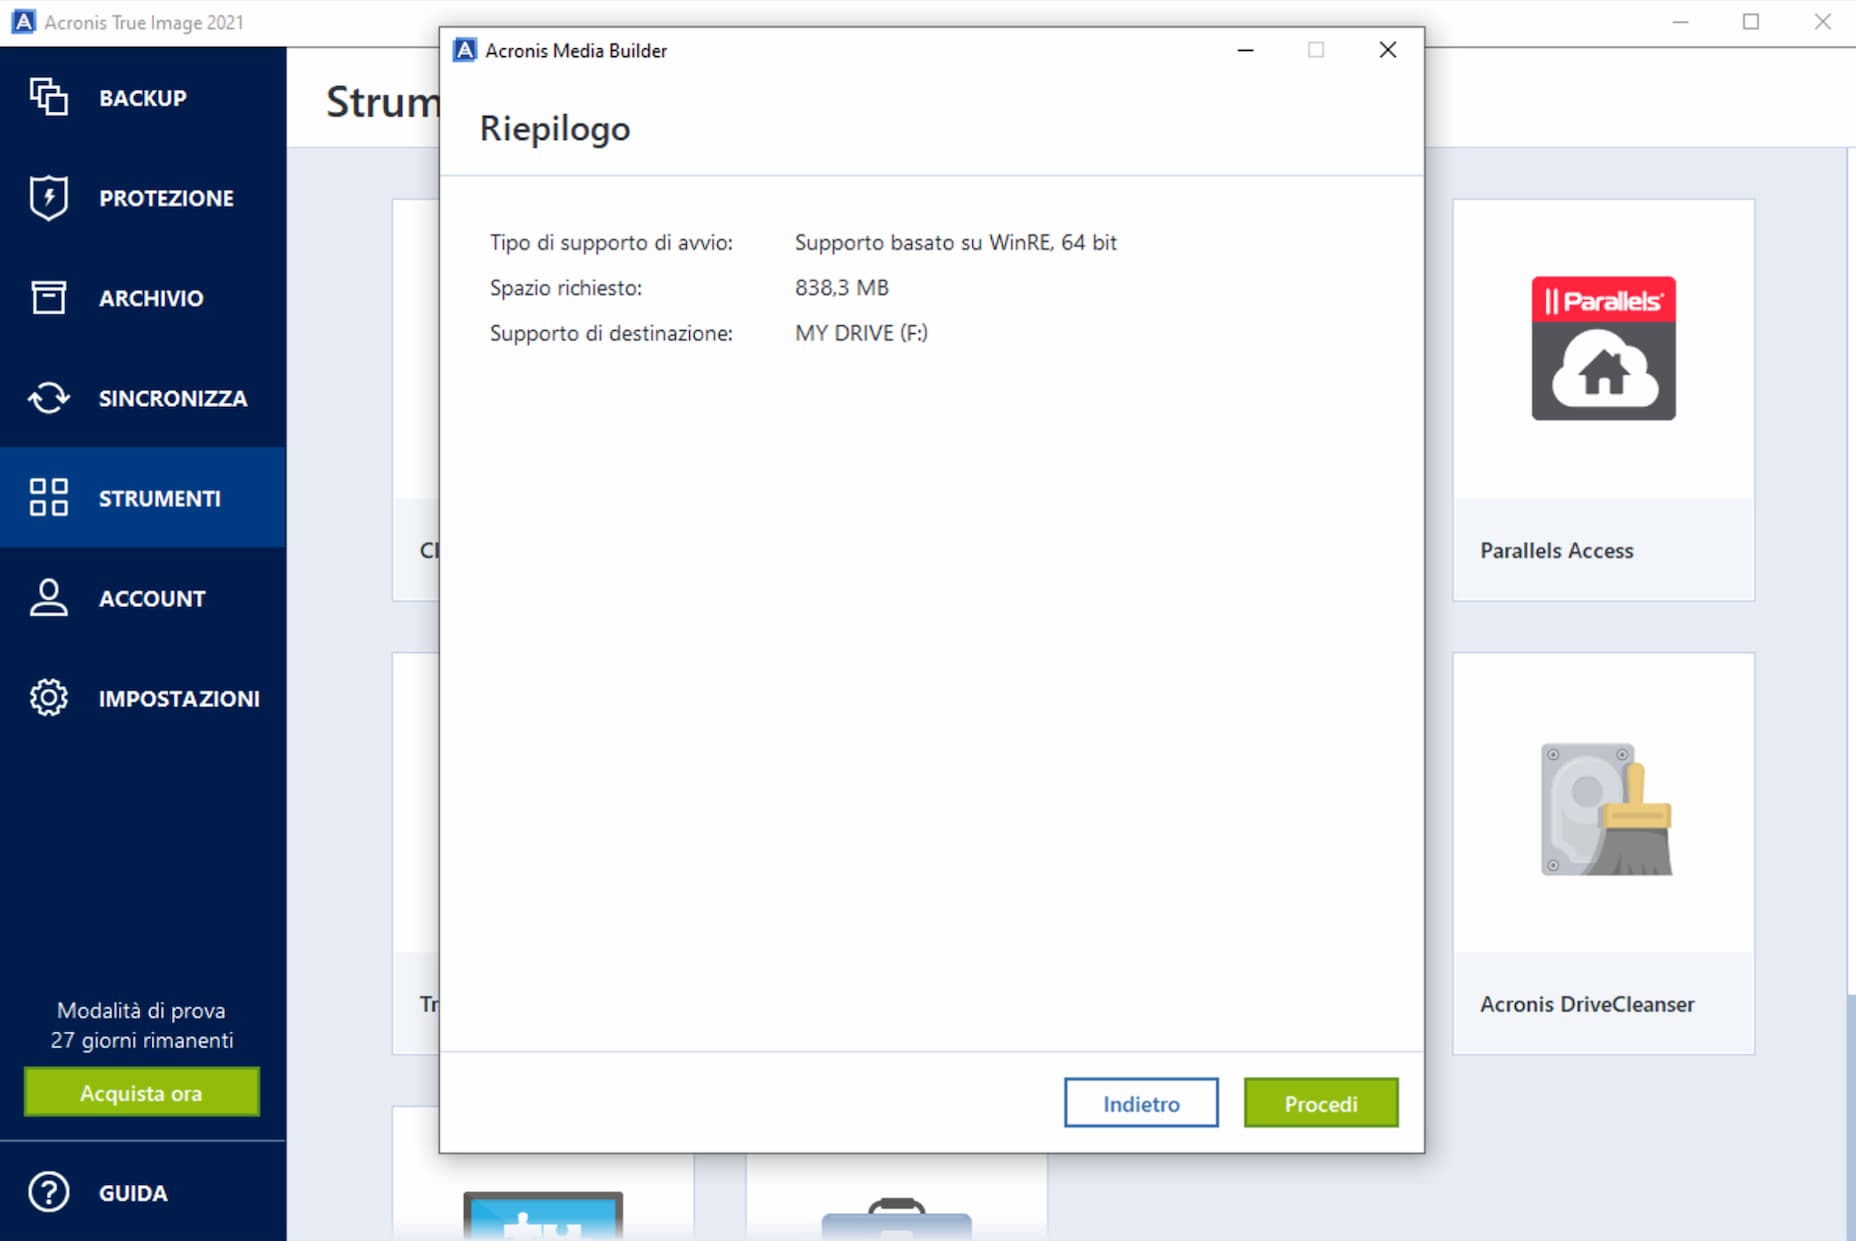Open the Parallels Access tool icon

click(x=1603, y=348)
